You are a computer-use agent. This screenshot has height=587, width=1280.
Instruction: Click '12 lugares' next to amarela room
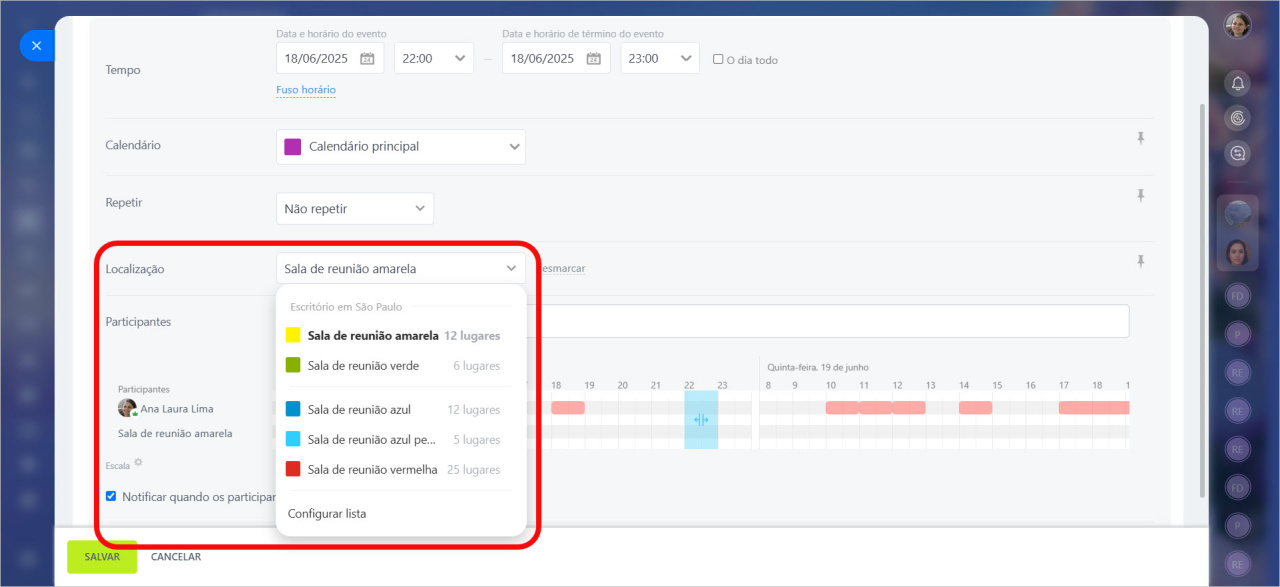(x=473, y=336)
